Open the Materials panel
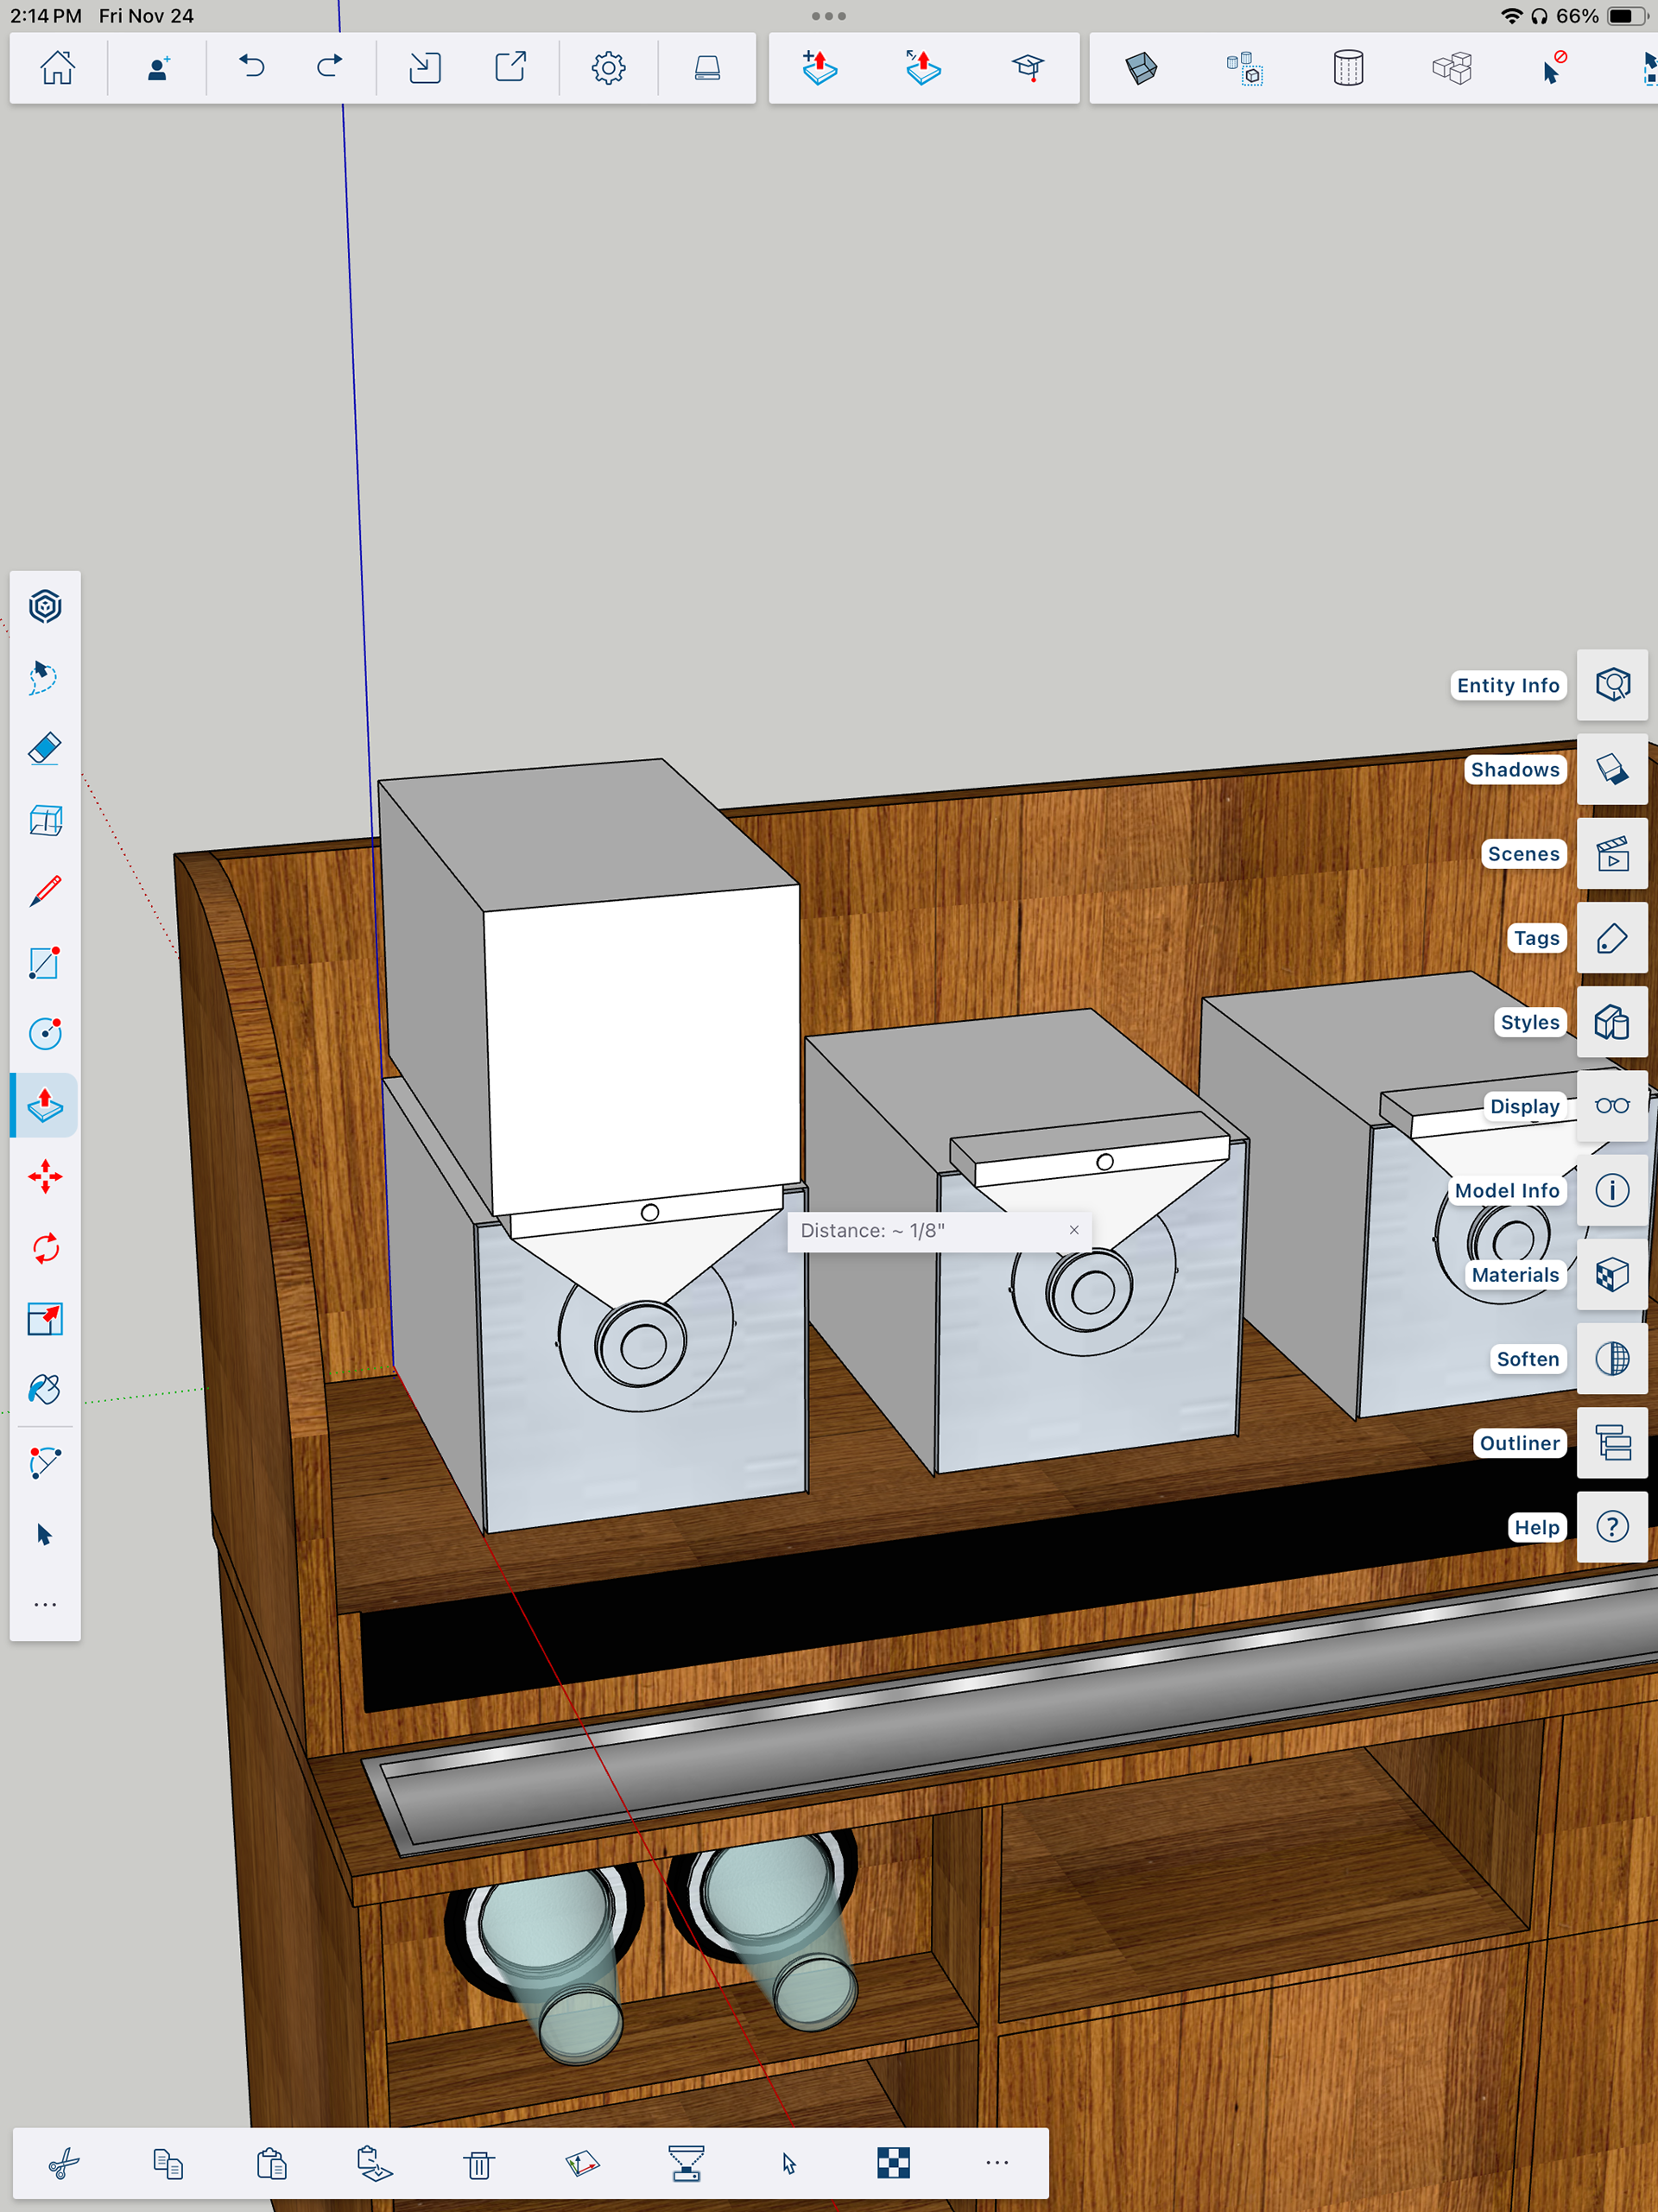Screen dimensions: 1658x2212 [x=1611, y=1275]
